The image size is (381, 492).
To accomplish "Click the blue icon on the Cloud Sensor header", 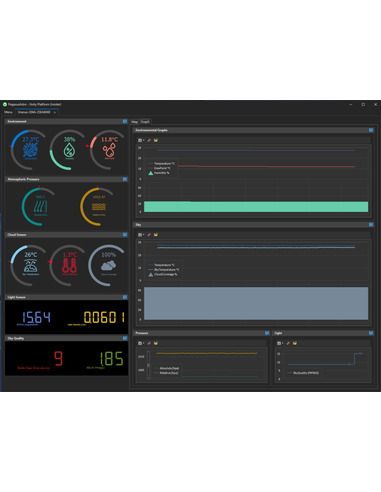I will [x=125, y=235].
